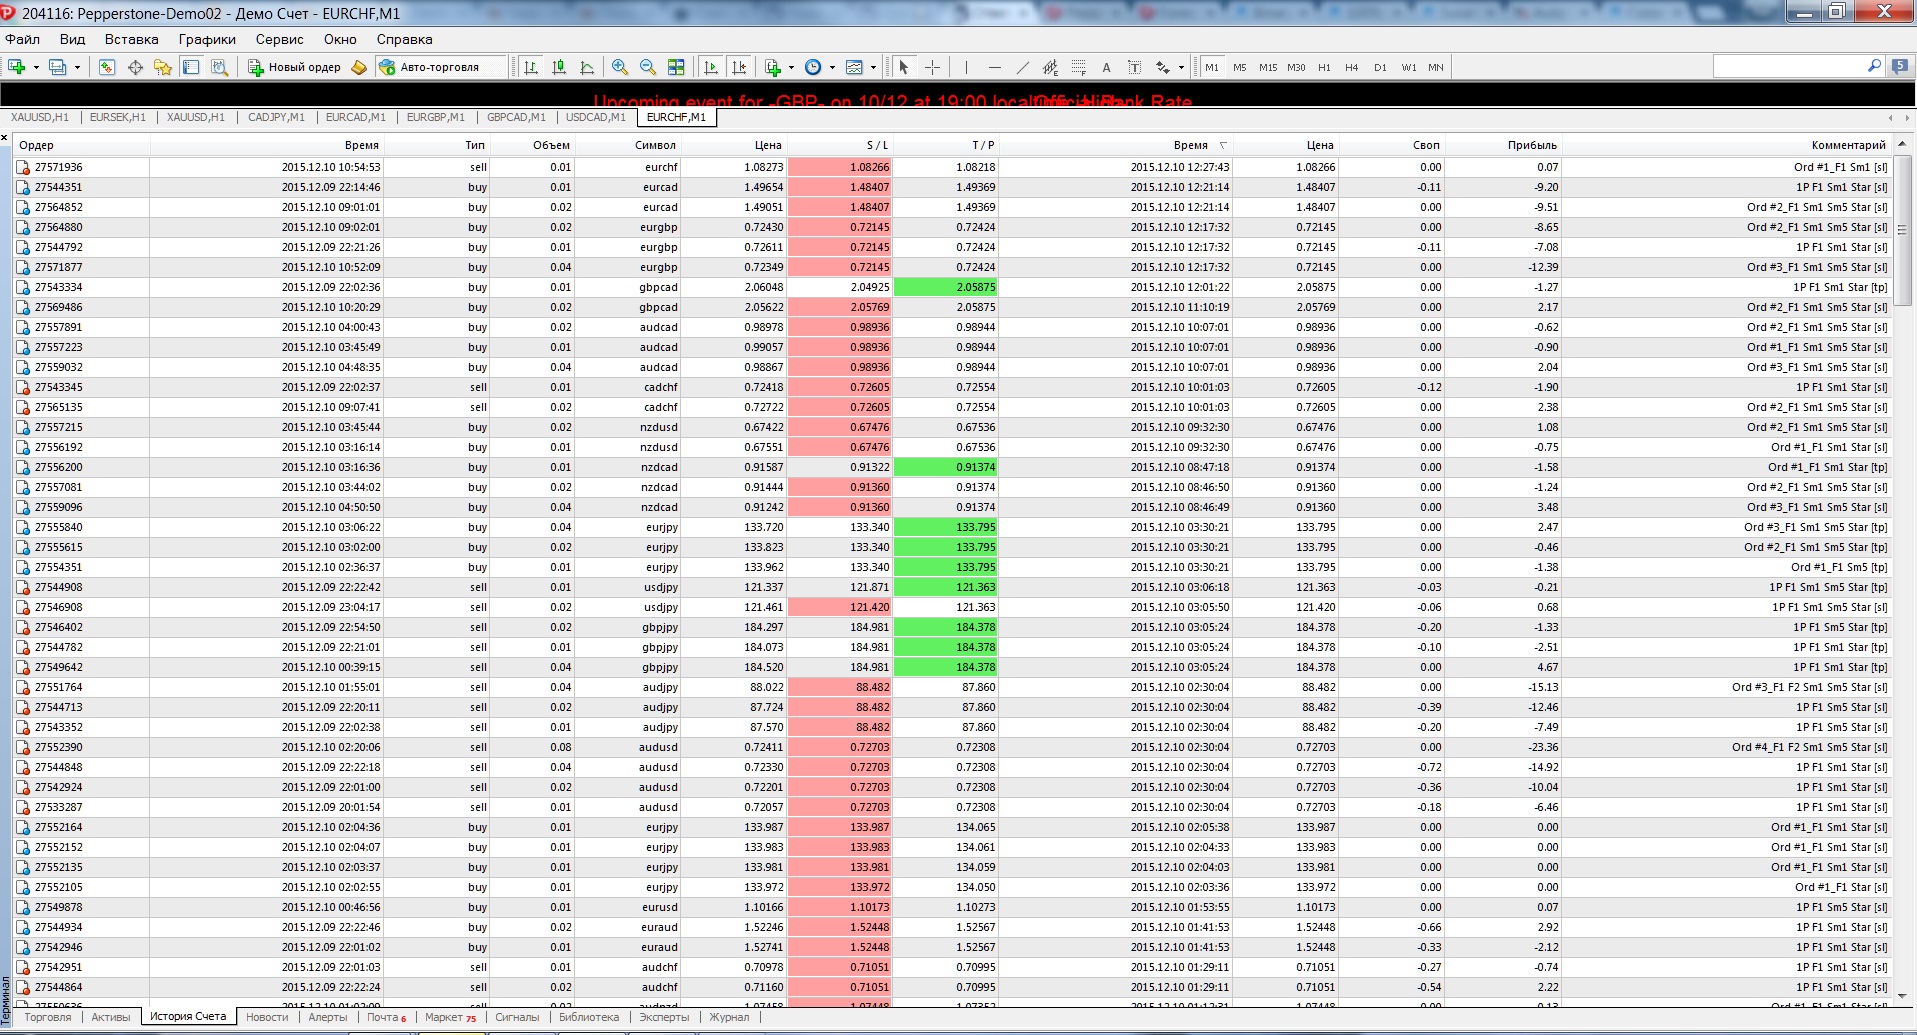Expand the Periods dropdown arrow
This screenshot has height=1035, width=1917.
click(x=832, y=67)
